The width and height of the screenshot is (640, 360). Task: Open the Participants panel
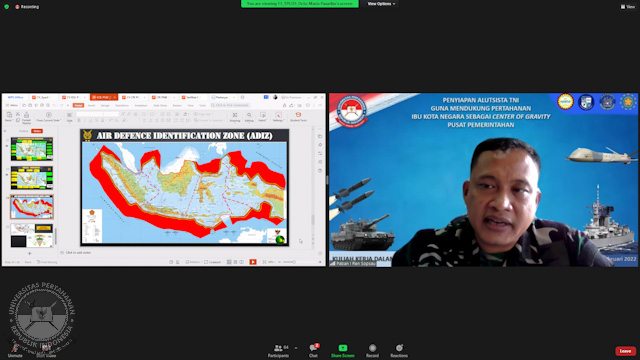[x=278, y=350]
